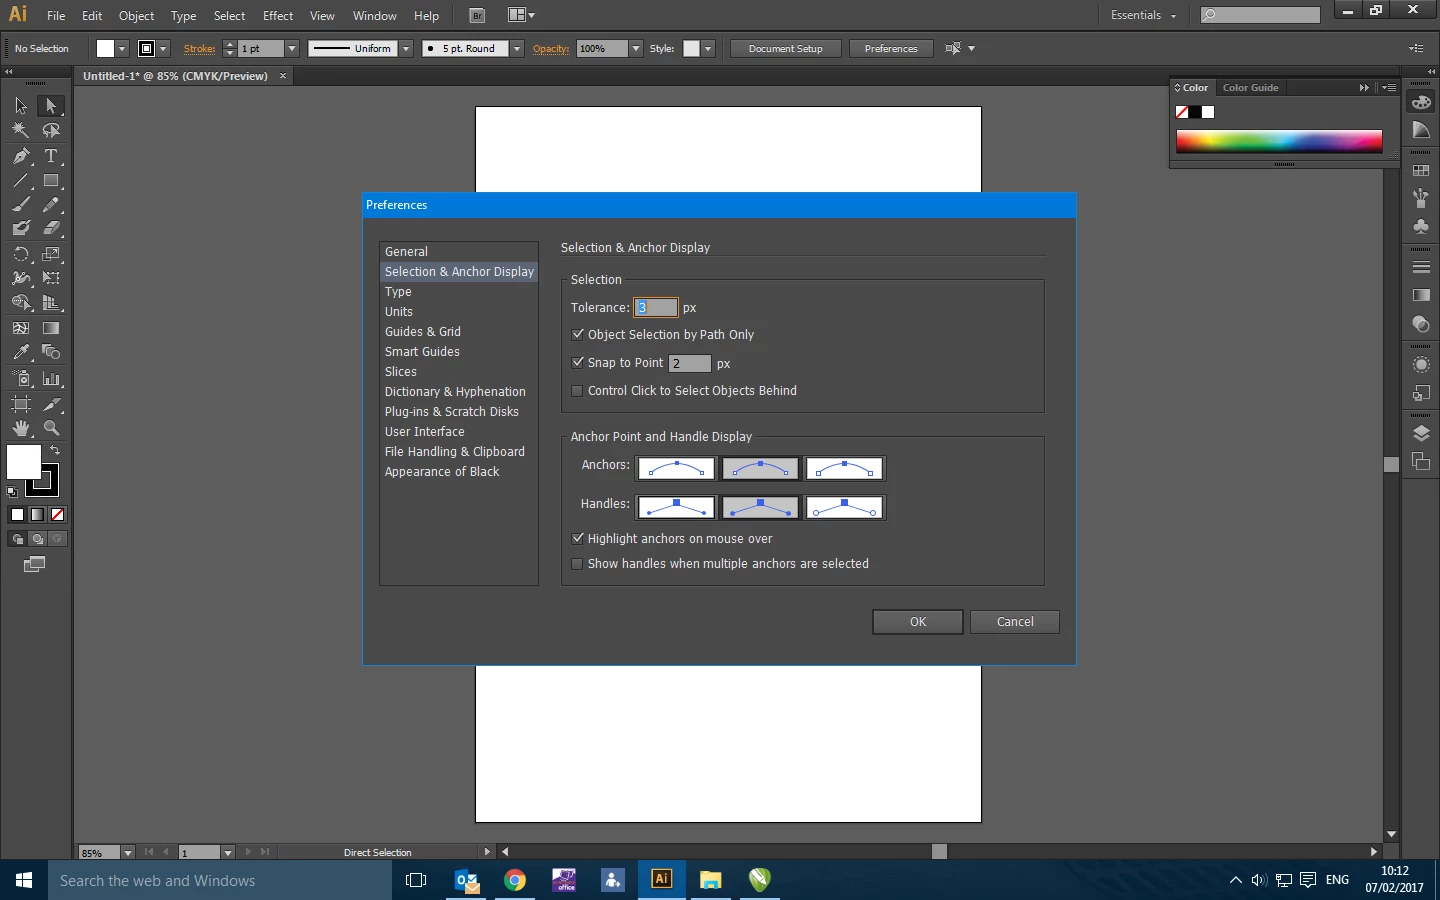1440x900 pixels.
Task: Select the Scale tool
Action: 51,254
